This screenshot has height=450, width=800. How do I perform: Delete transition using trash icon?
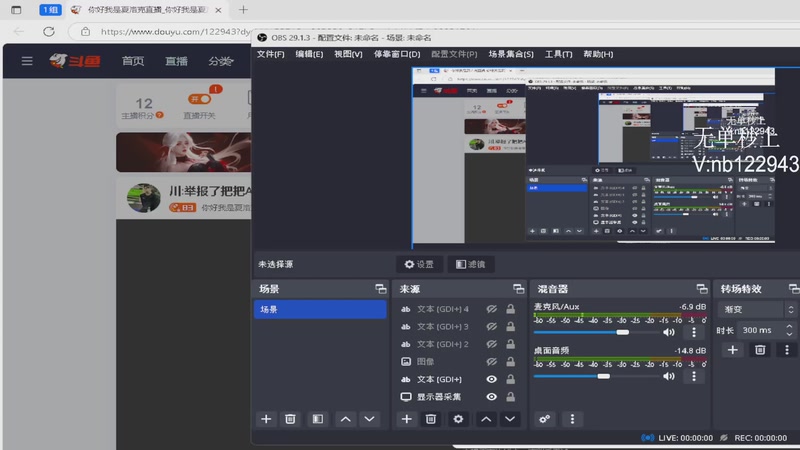[x=760, y=350]
